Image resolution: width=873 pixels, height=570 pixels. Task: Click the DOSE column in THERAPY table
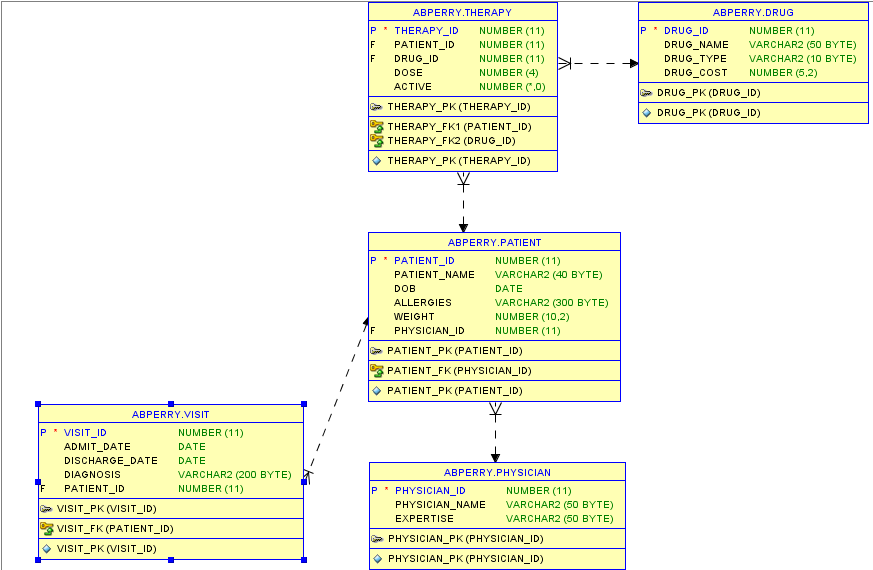tap(408, 73)
